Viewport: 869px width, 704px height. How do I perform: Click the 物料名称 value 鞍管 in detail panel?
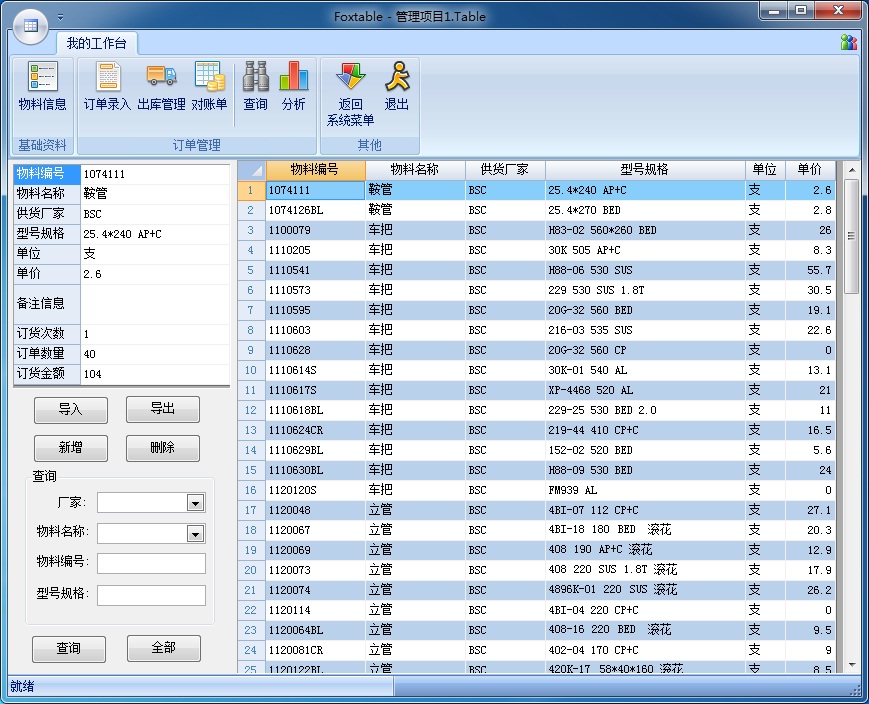point(155,193)
